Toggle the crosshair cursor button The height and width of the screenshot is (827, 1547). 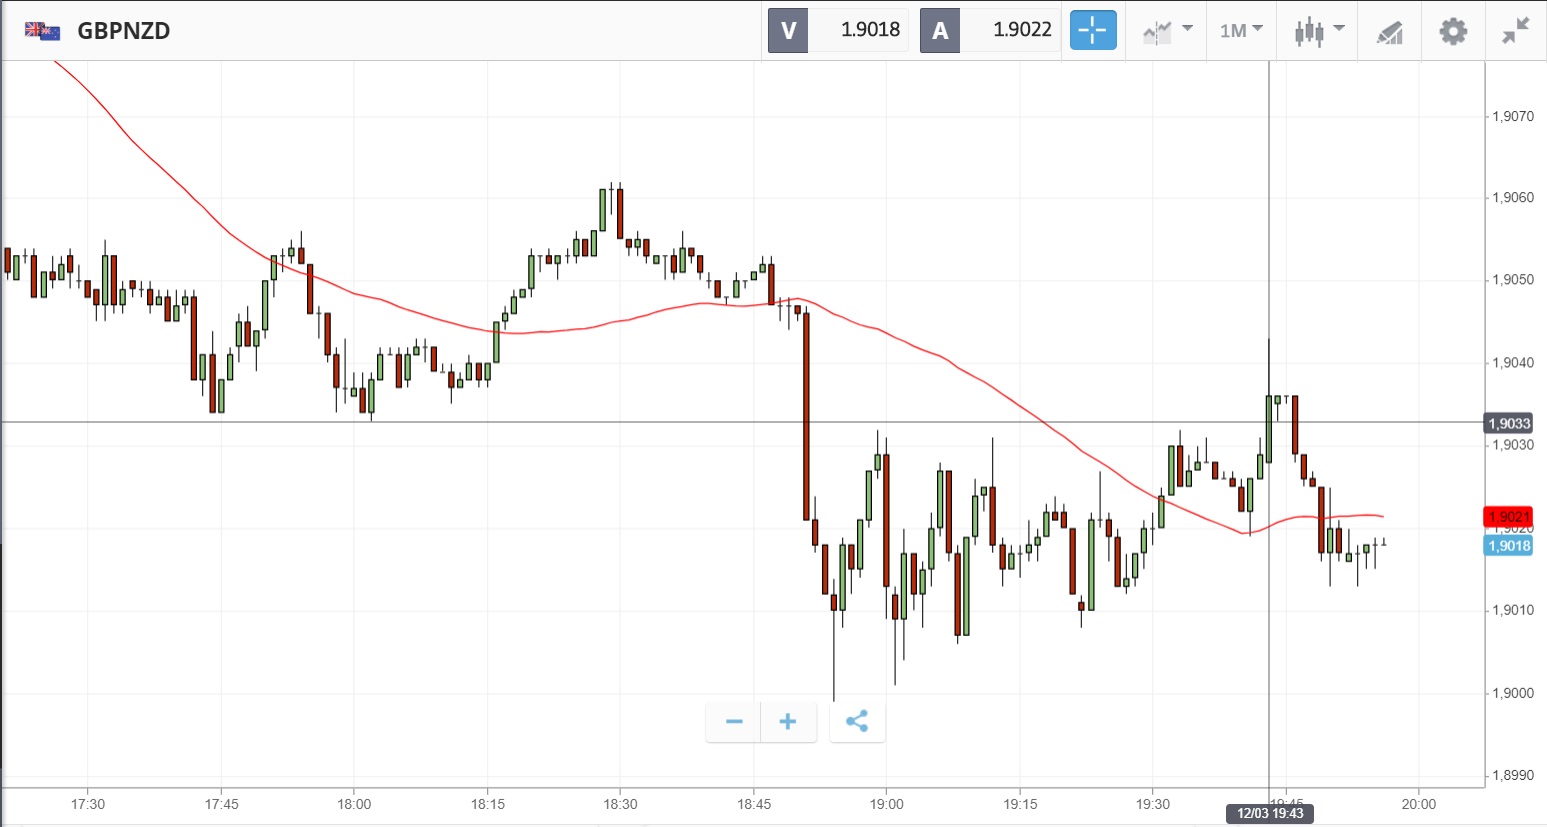1093,30
